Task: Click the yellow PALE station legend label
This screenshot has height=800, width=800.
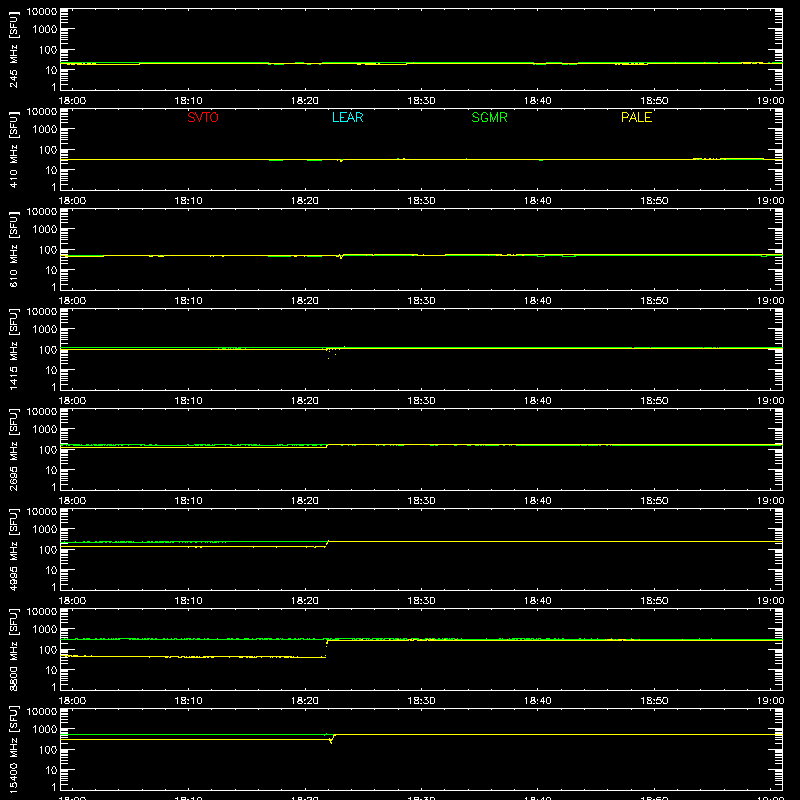Action: (636, 117)
